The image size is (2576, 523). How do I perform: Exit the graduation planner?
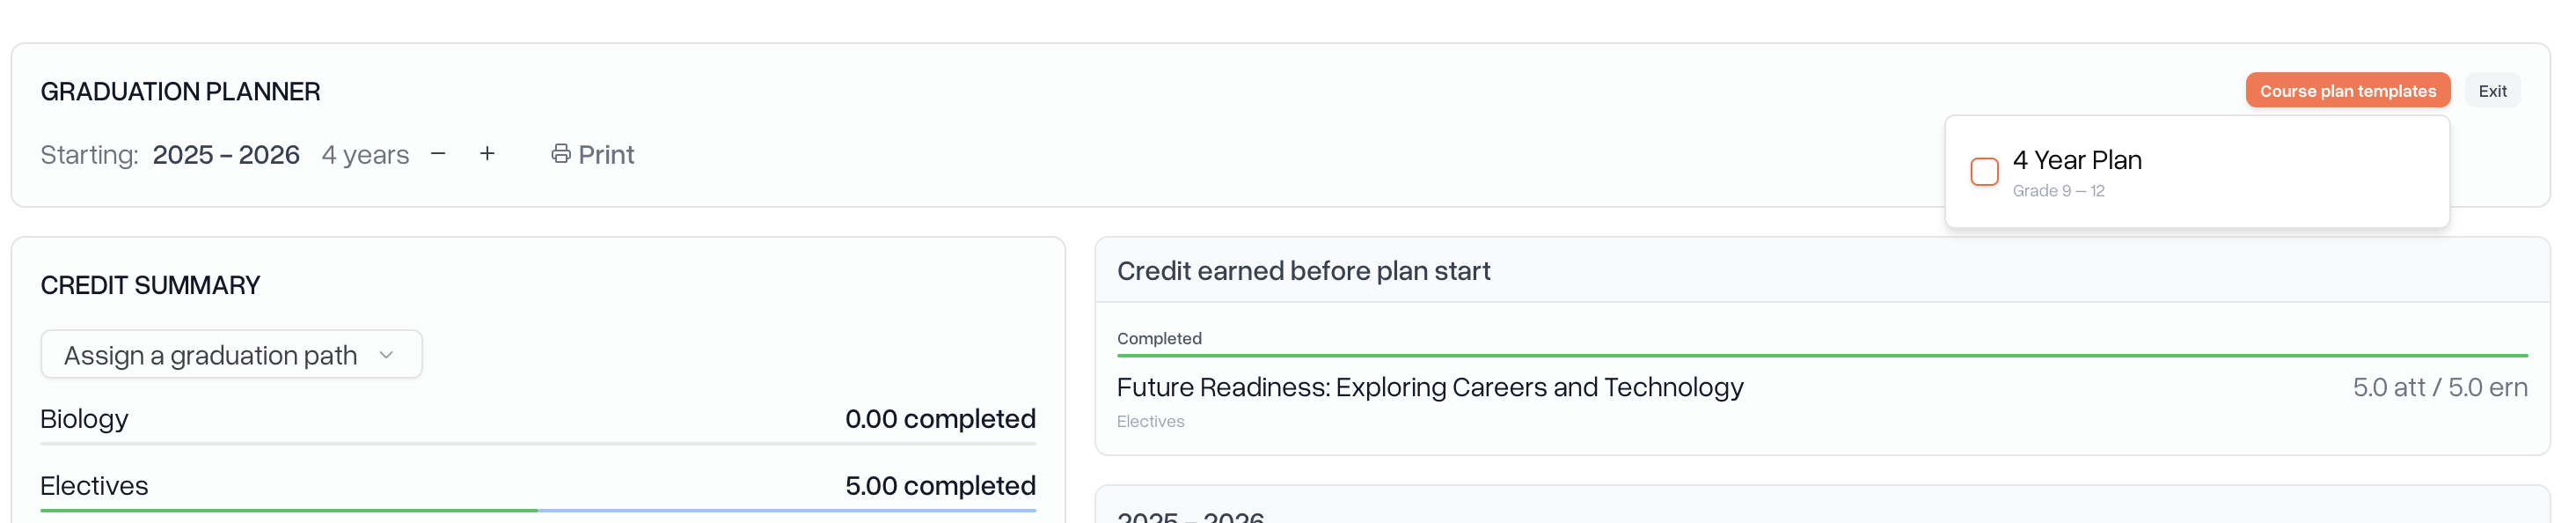coord(2492,91)
